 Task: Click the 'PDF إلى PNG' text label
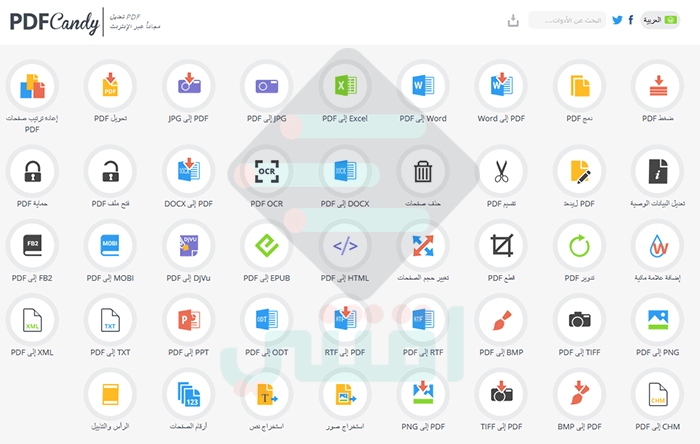click(x=658, y=353)
